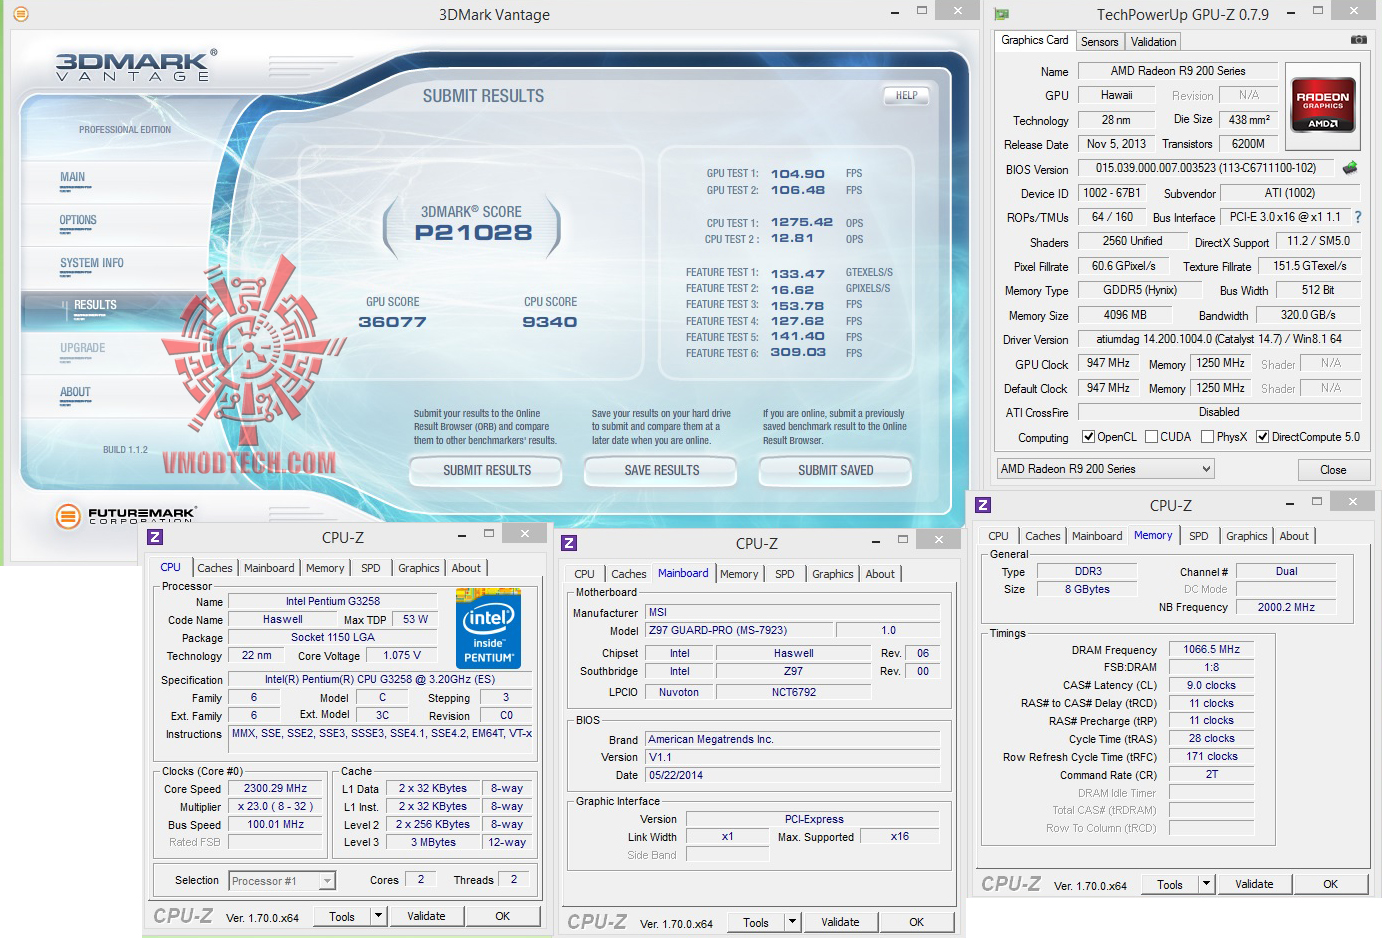Image resolution: width=1382 pixels, height=938 pixels.
Task: Click the BIOS Version field in GPU-Z
Action: (x=1206, y=168)
